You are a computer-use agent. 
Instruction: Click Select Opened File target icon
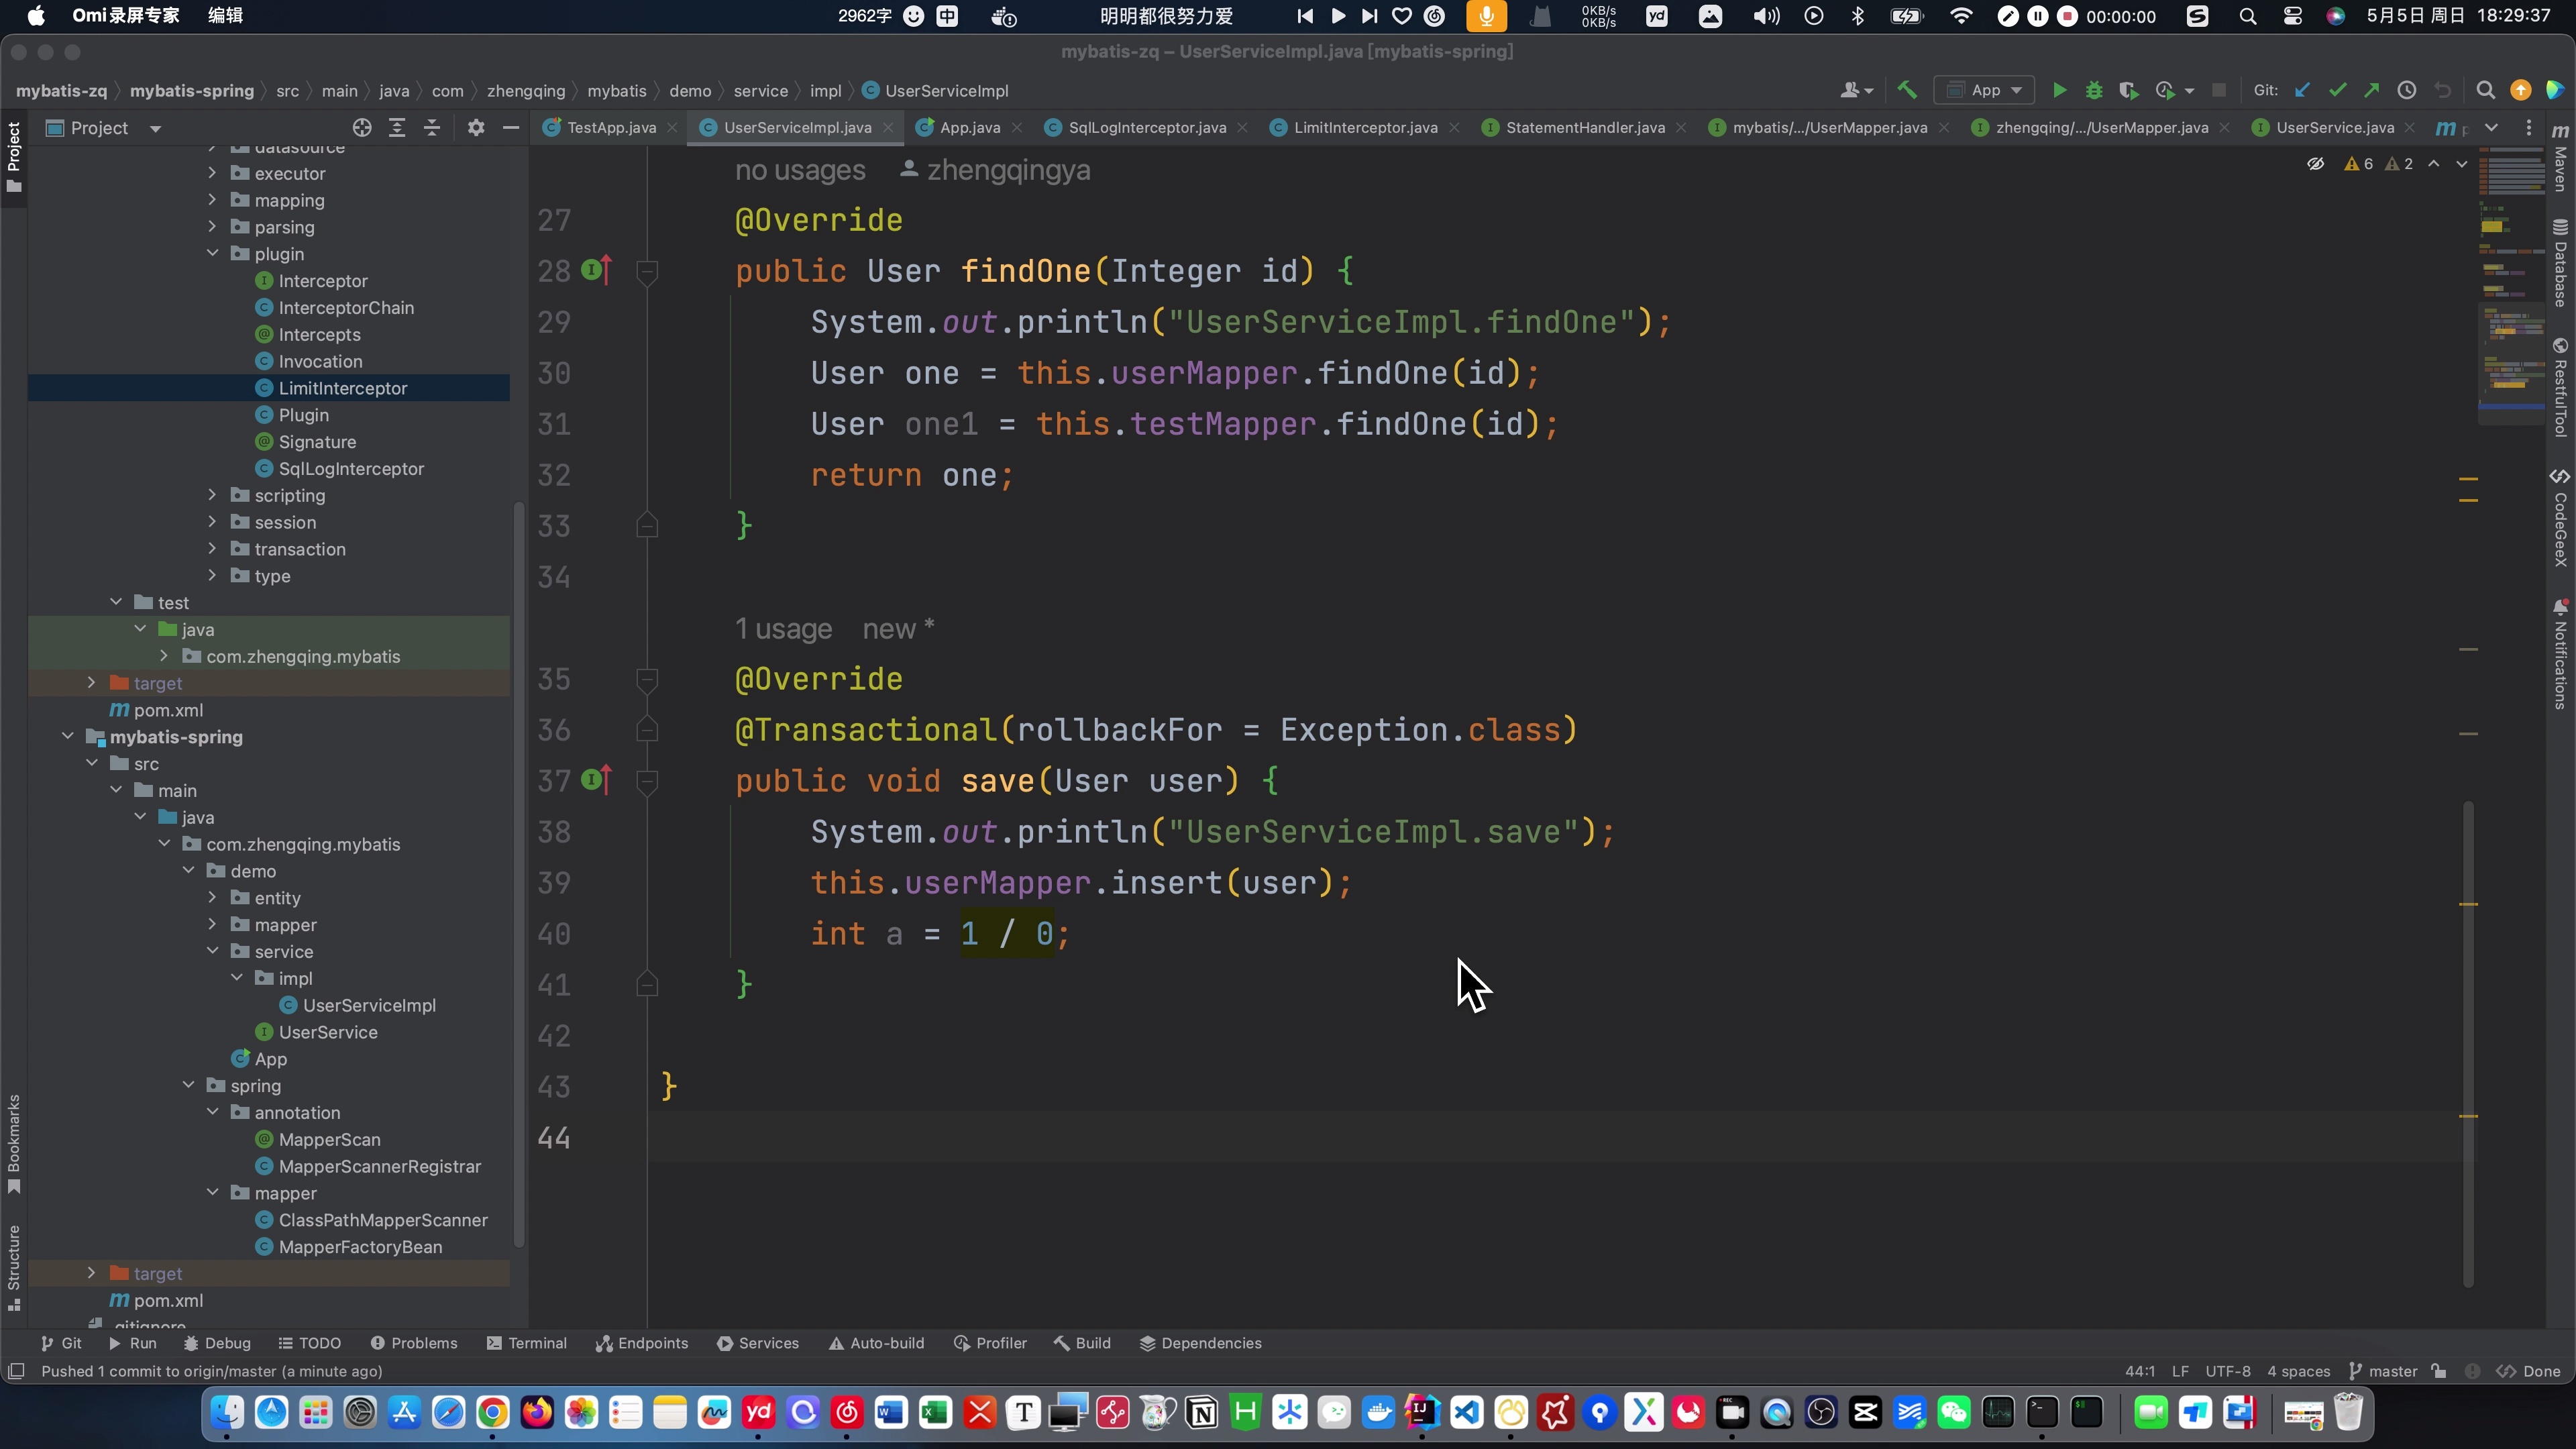click(362, 128)
